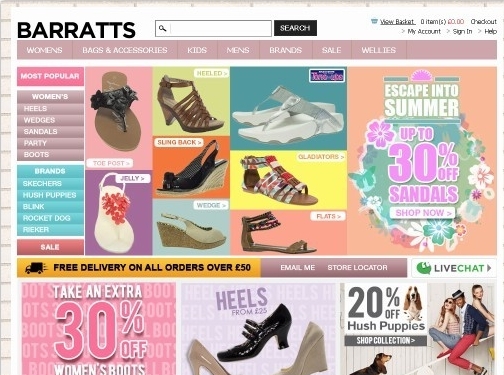Open the MENS menu
This screenshot has height=375, width=504.
tap(238, 50)
